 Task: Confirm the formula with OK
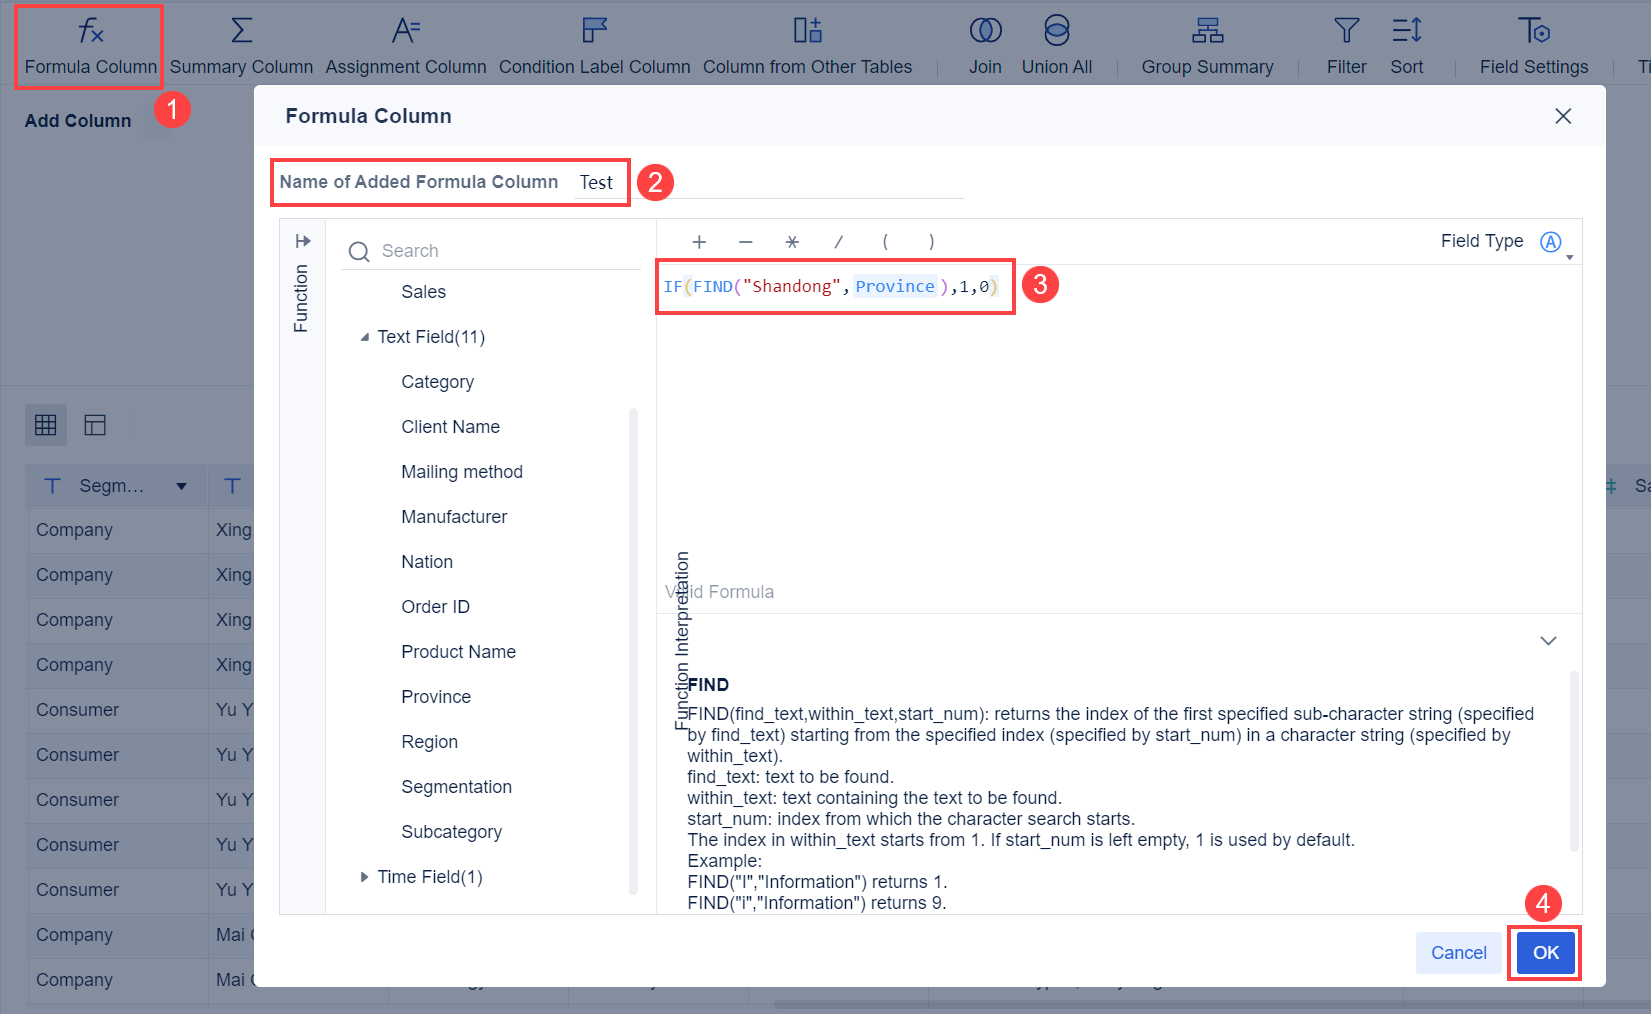pos(1544,952)
